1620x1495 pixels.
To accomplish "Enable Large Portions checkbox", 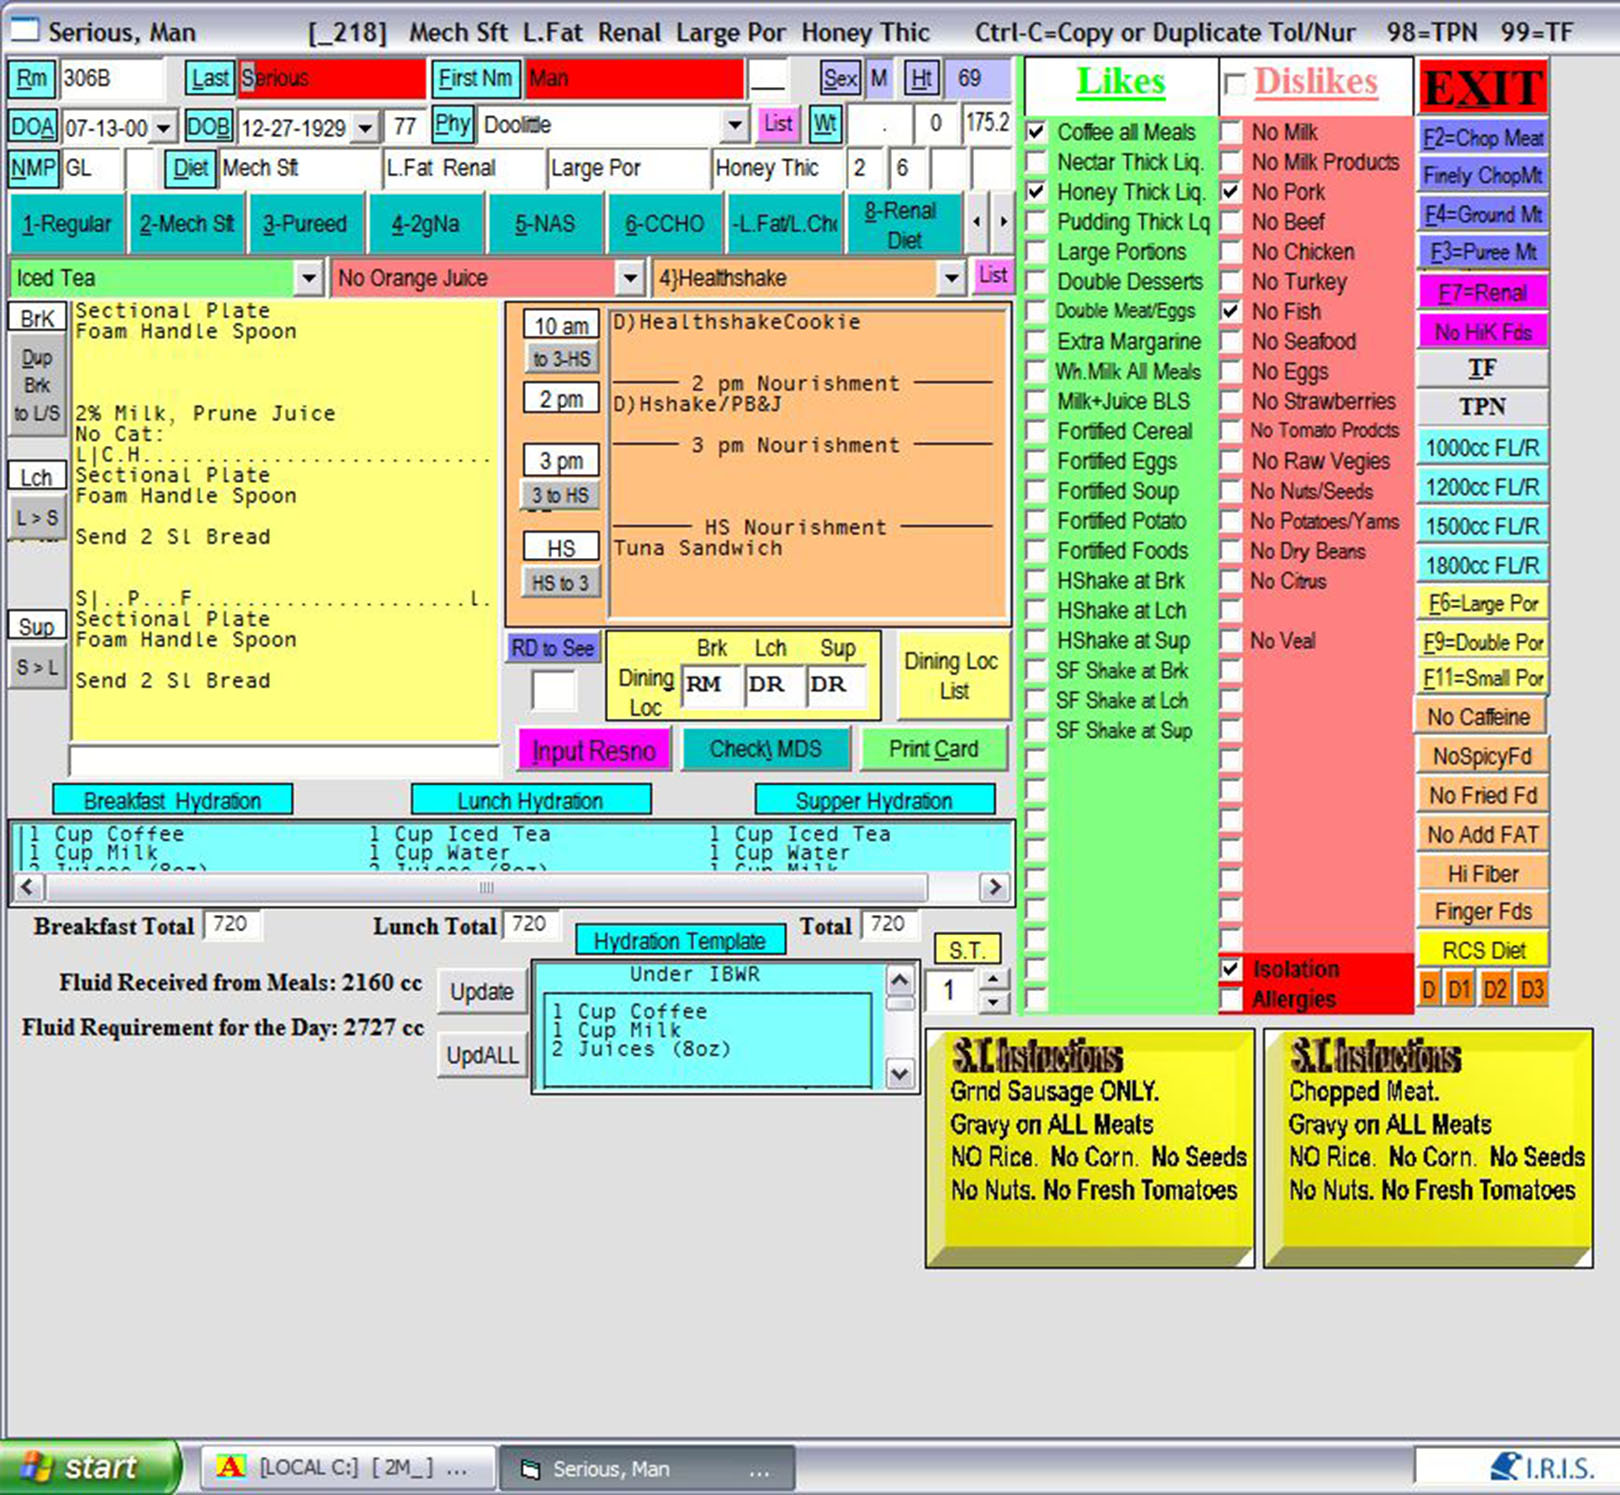I will click(1037, 251).
